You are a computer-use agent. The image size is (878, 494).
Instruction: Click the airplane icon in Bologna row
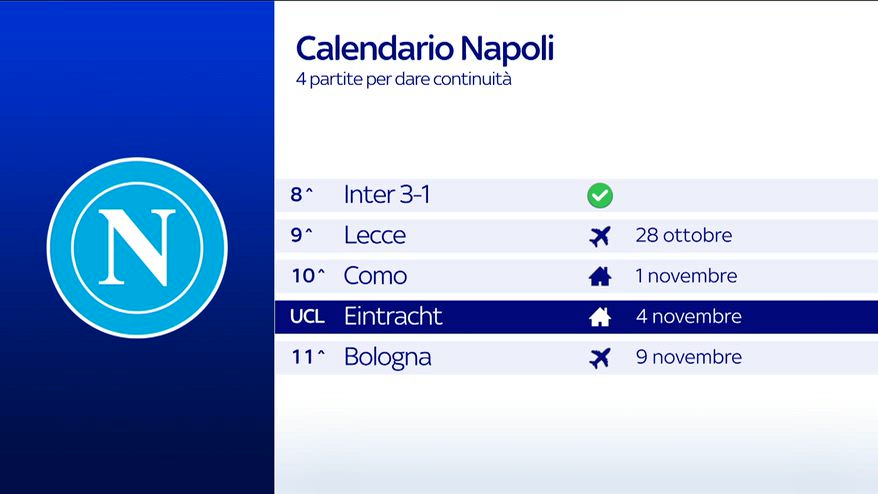(599, 358)
